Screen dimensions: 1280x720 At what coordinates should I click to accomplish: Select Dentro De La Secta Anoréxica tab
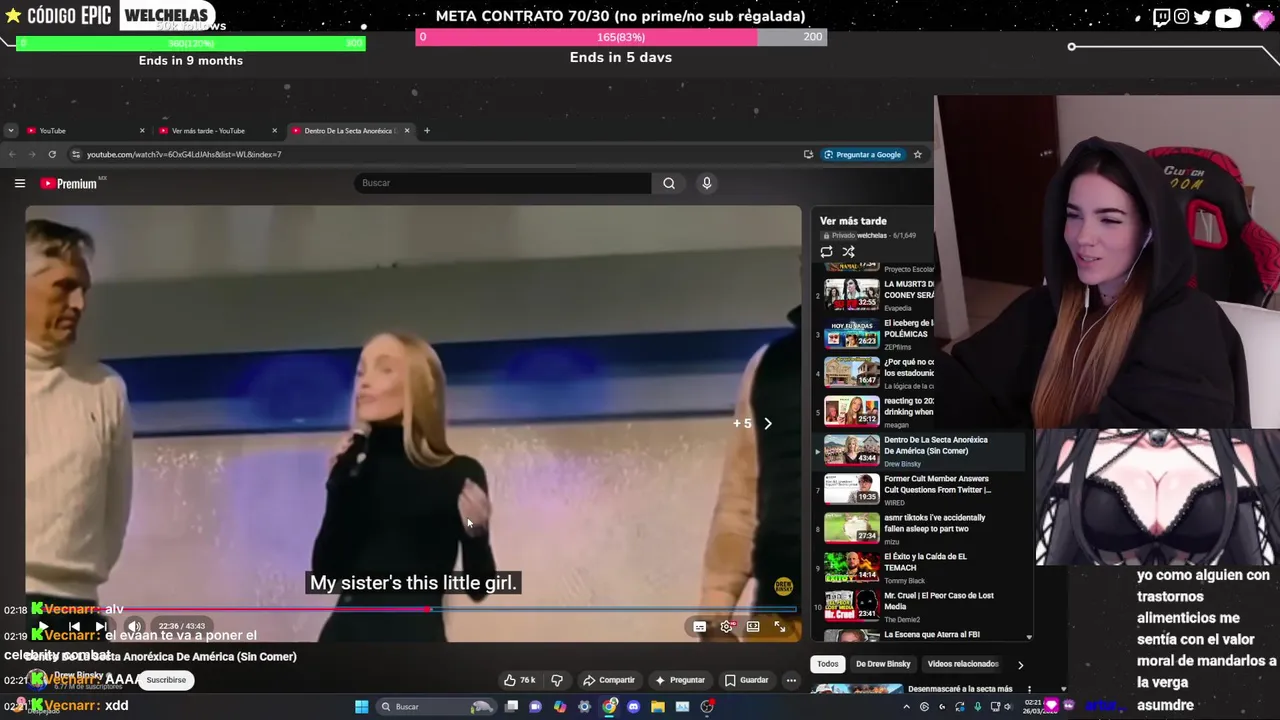click(x=349, y=131)
